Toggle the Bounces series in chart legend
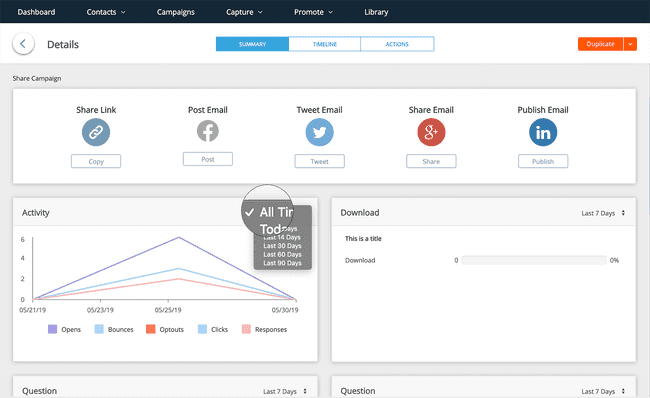Screen dimensions: 650x398 [114, 329]
